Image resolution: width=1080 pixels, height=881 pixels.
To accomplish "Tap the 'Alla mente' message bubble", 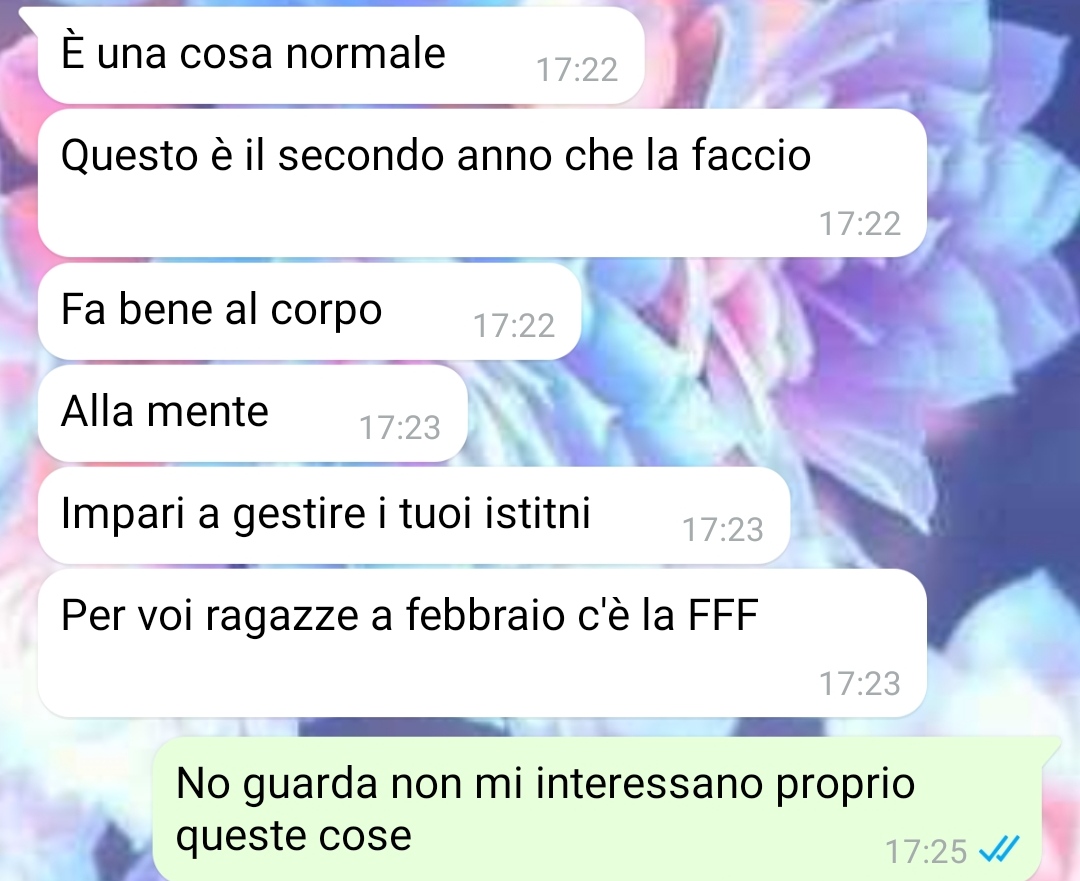I will (x=252, y=413).
